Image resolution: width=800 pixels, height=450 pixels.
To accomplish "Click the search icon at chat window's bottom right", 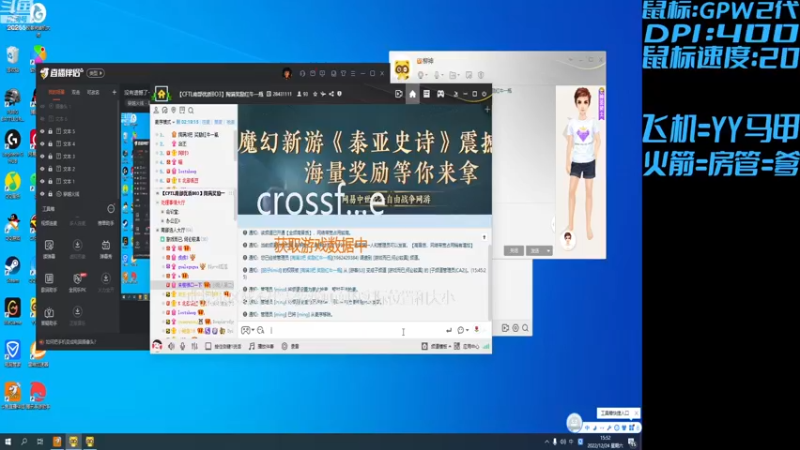I will point(525,328).
